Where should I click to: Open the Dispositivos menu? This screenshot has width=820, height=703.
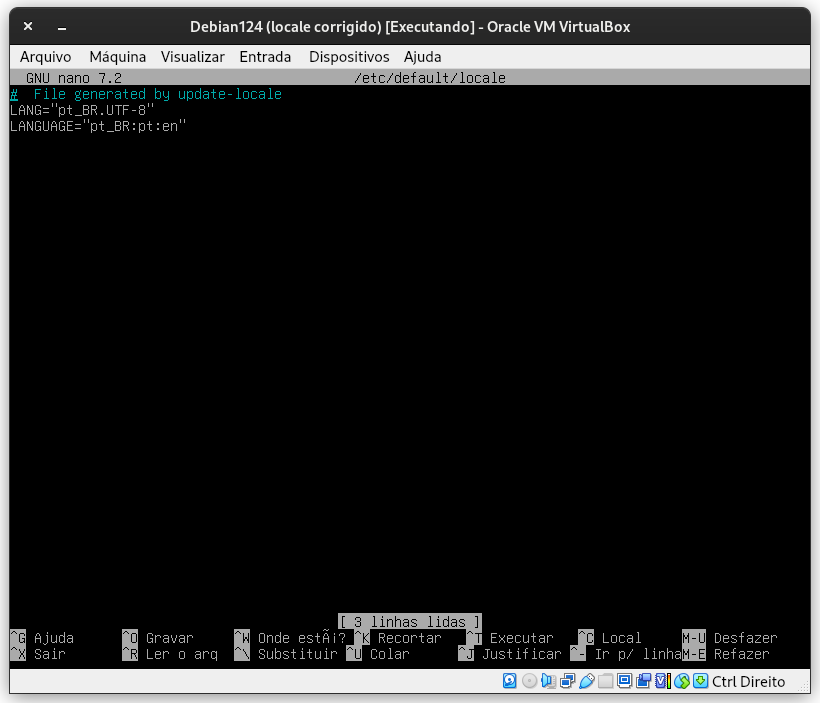point(349,56)
